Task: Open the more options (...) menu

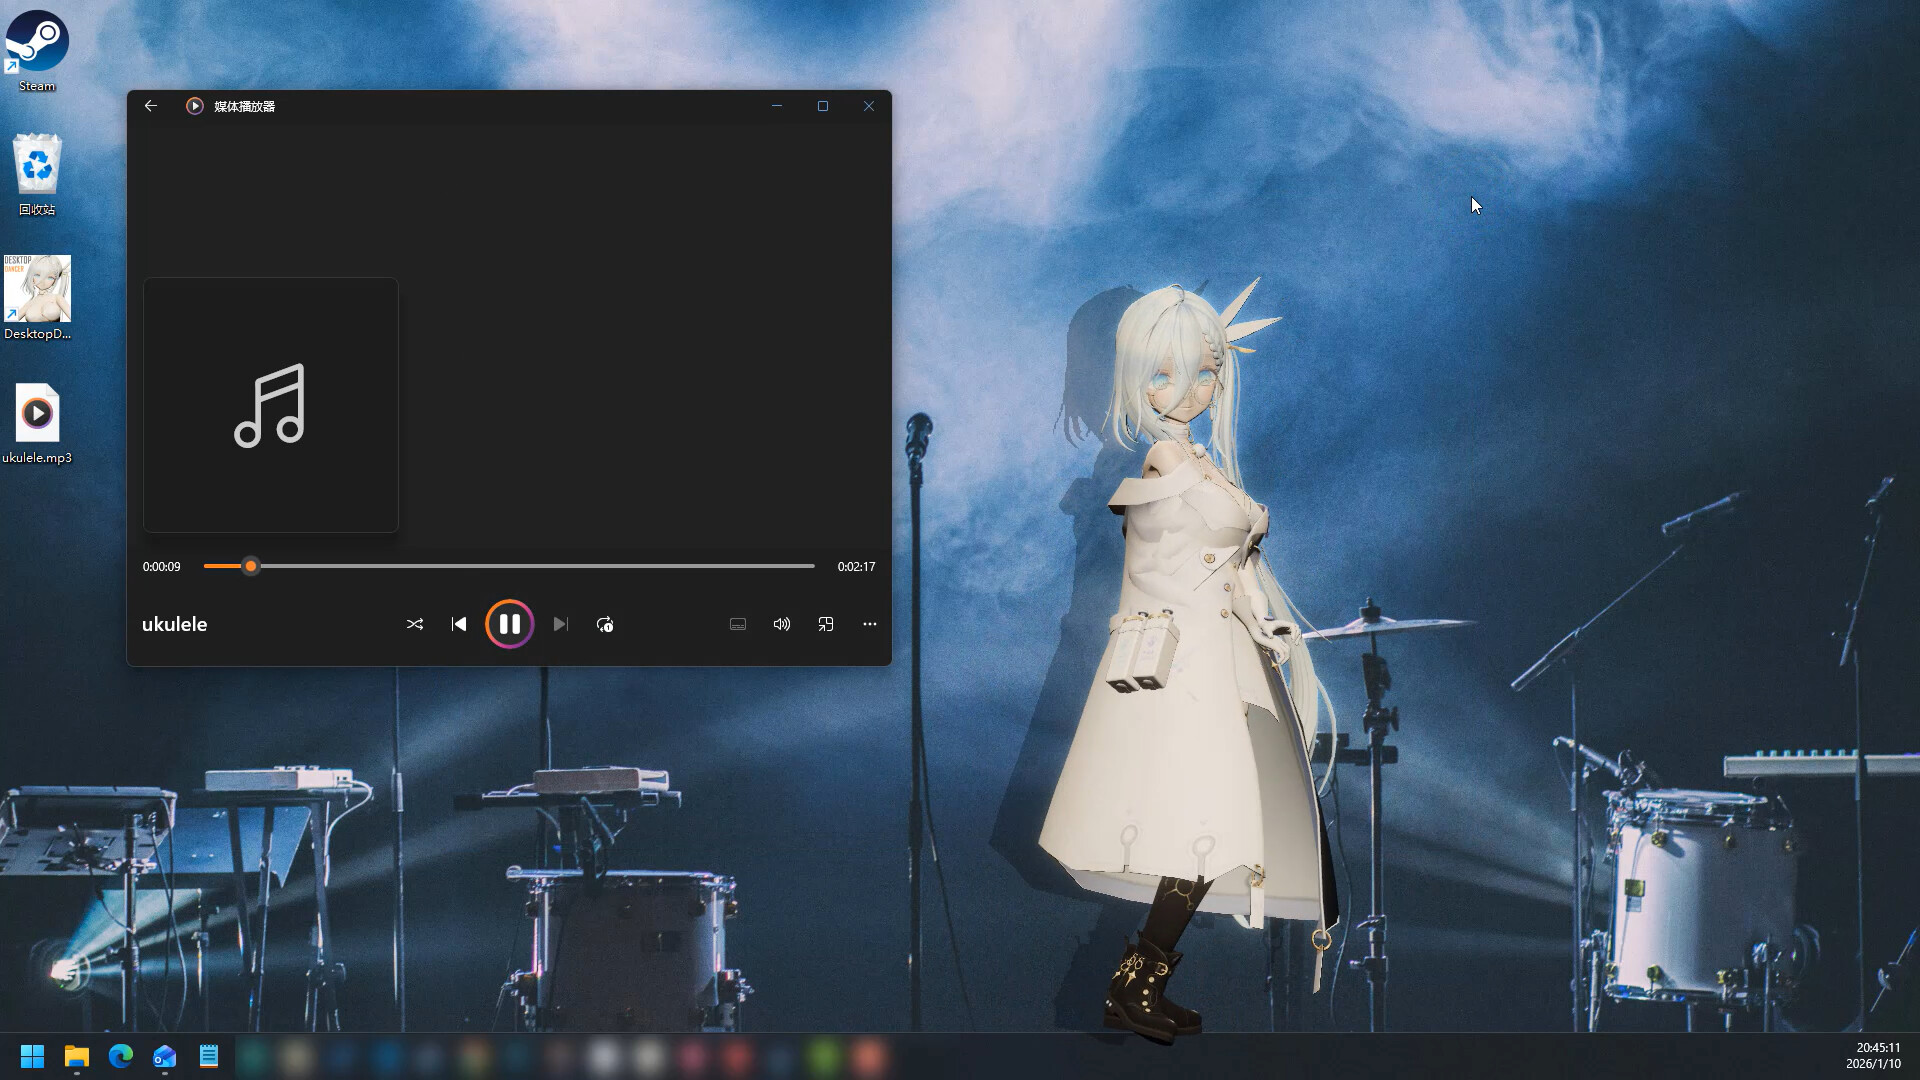Action: (x=869, y=624)
